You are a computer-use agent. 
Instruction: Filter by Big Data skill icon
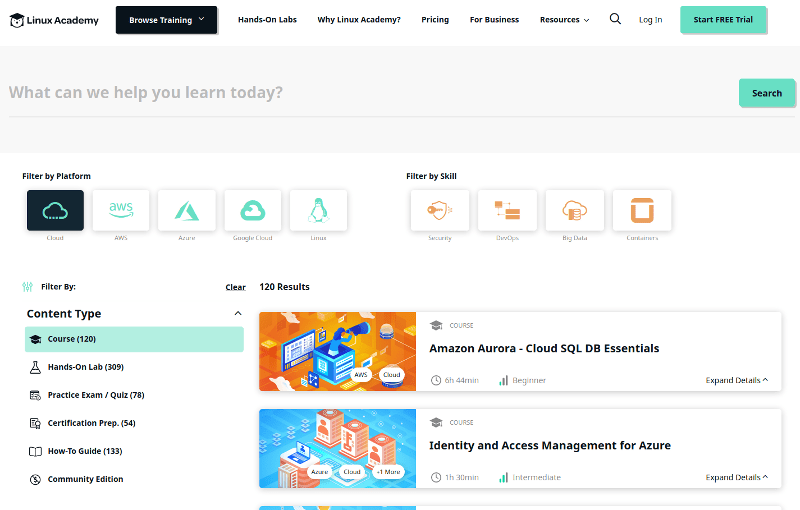[x=574, y=210]
